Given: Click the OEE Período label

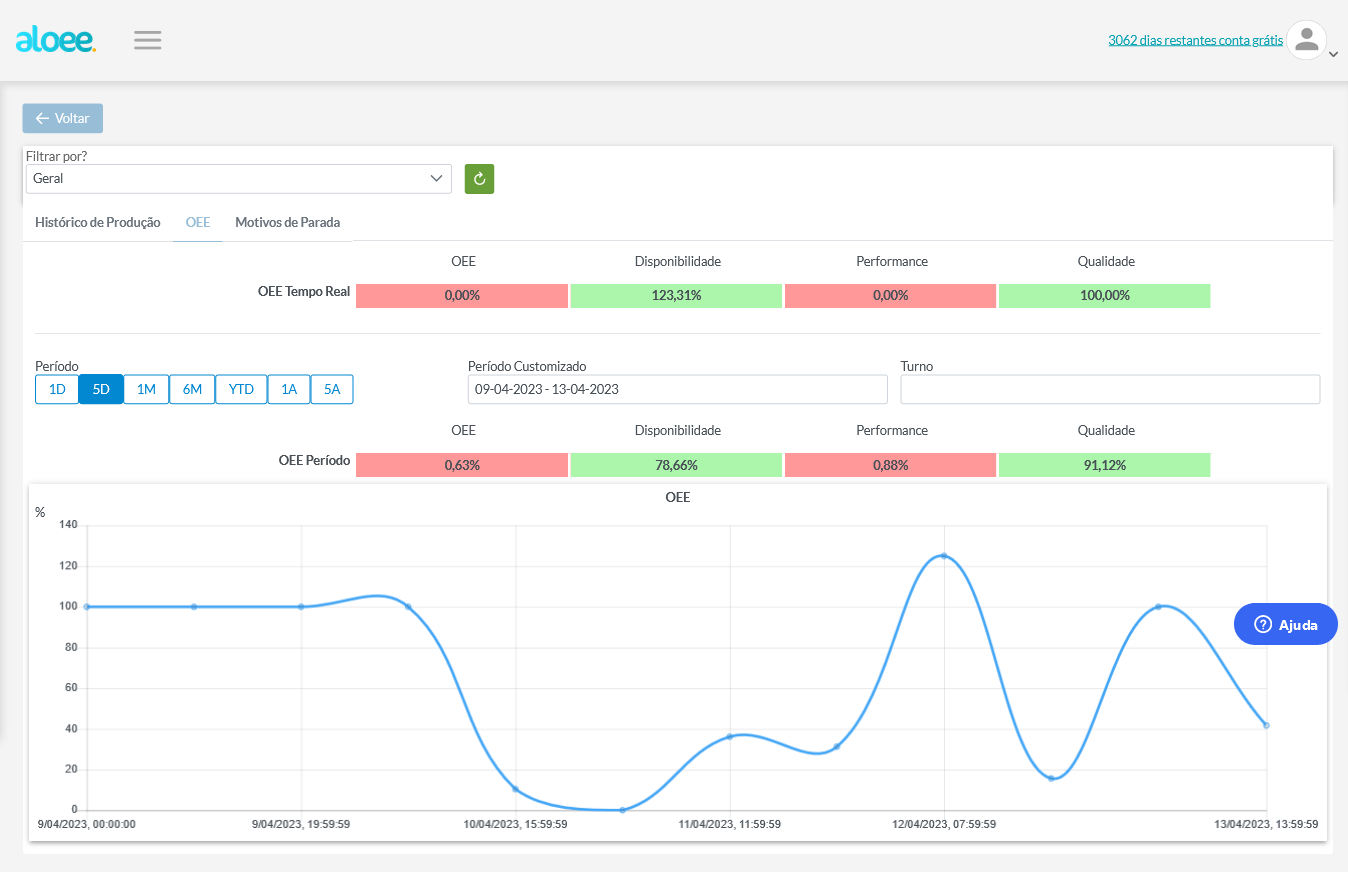Looking at the screenshot, I should (314, 461).
